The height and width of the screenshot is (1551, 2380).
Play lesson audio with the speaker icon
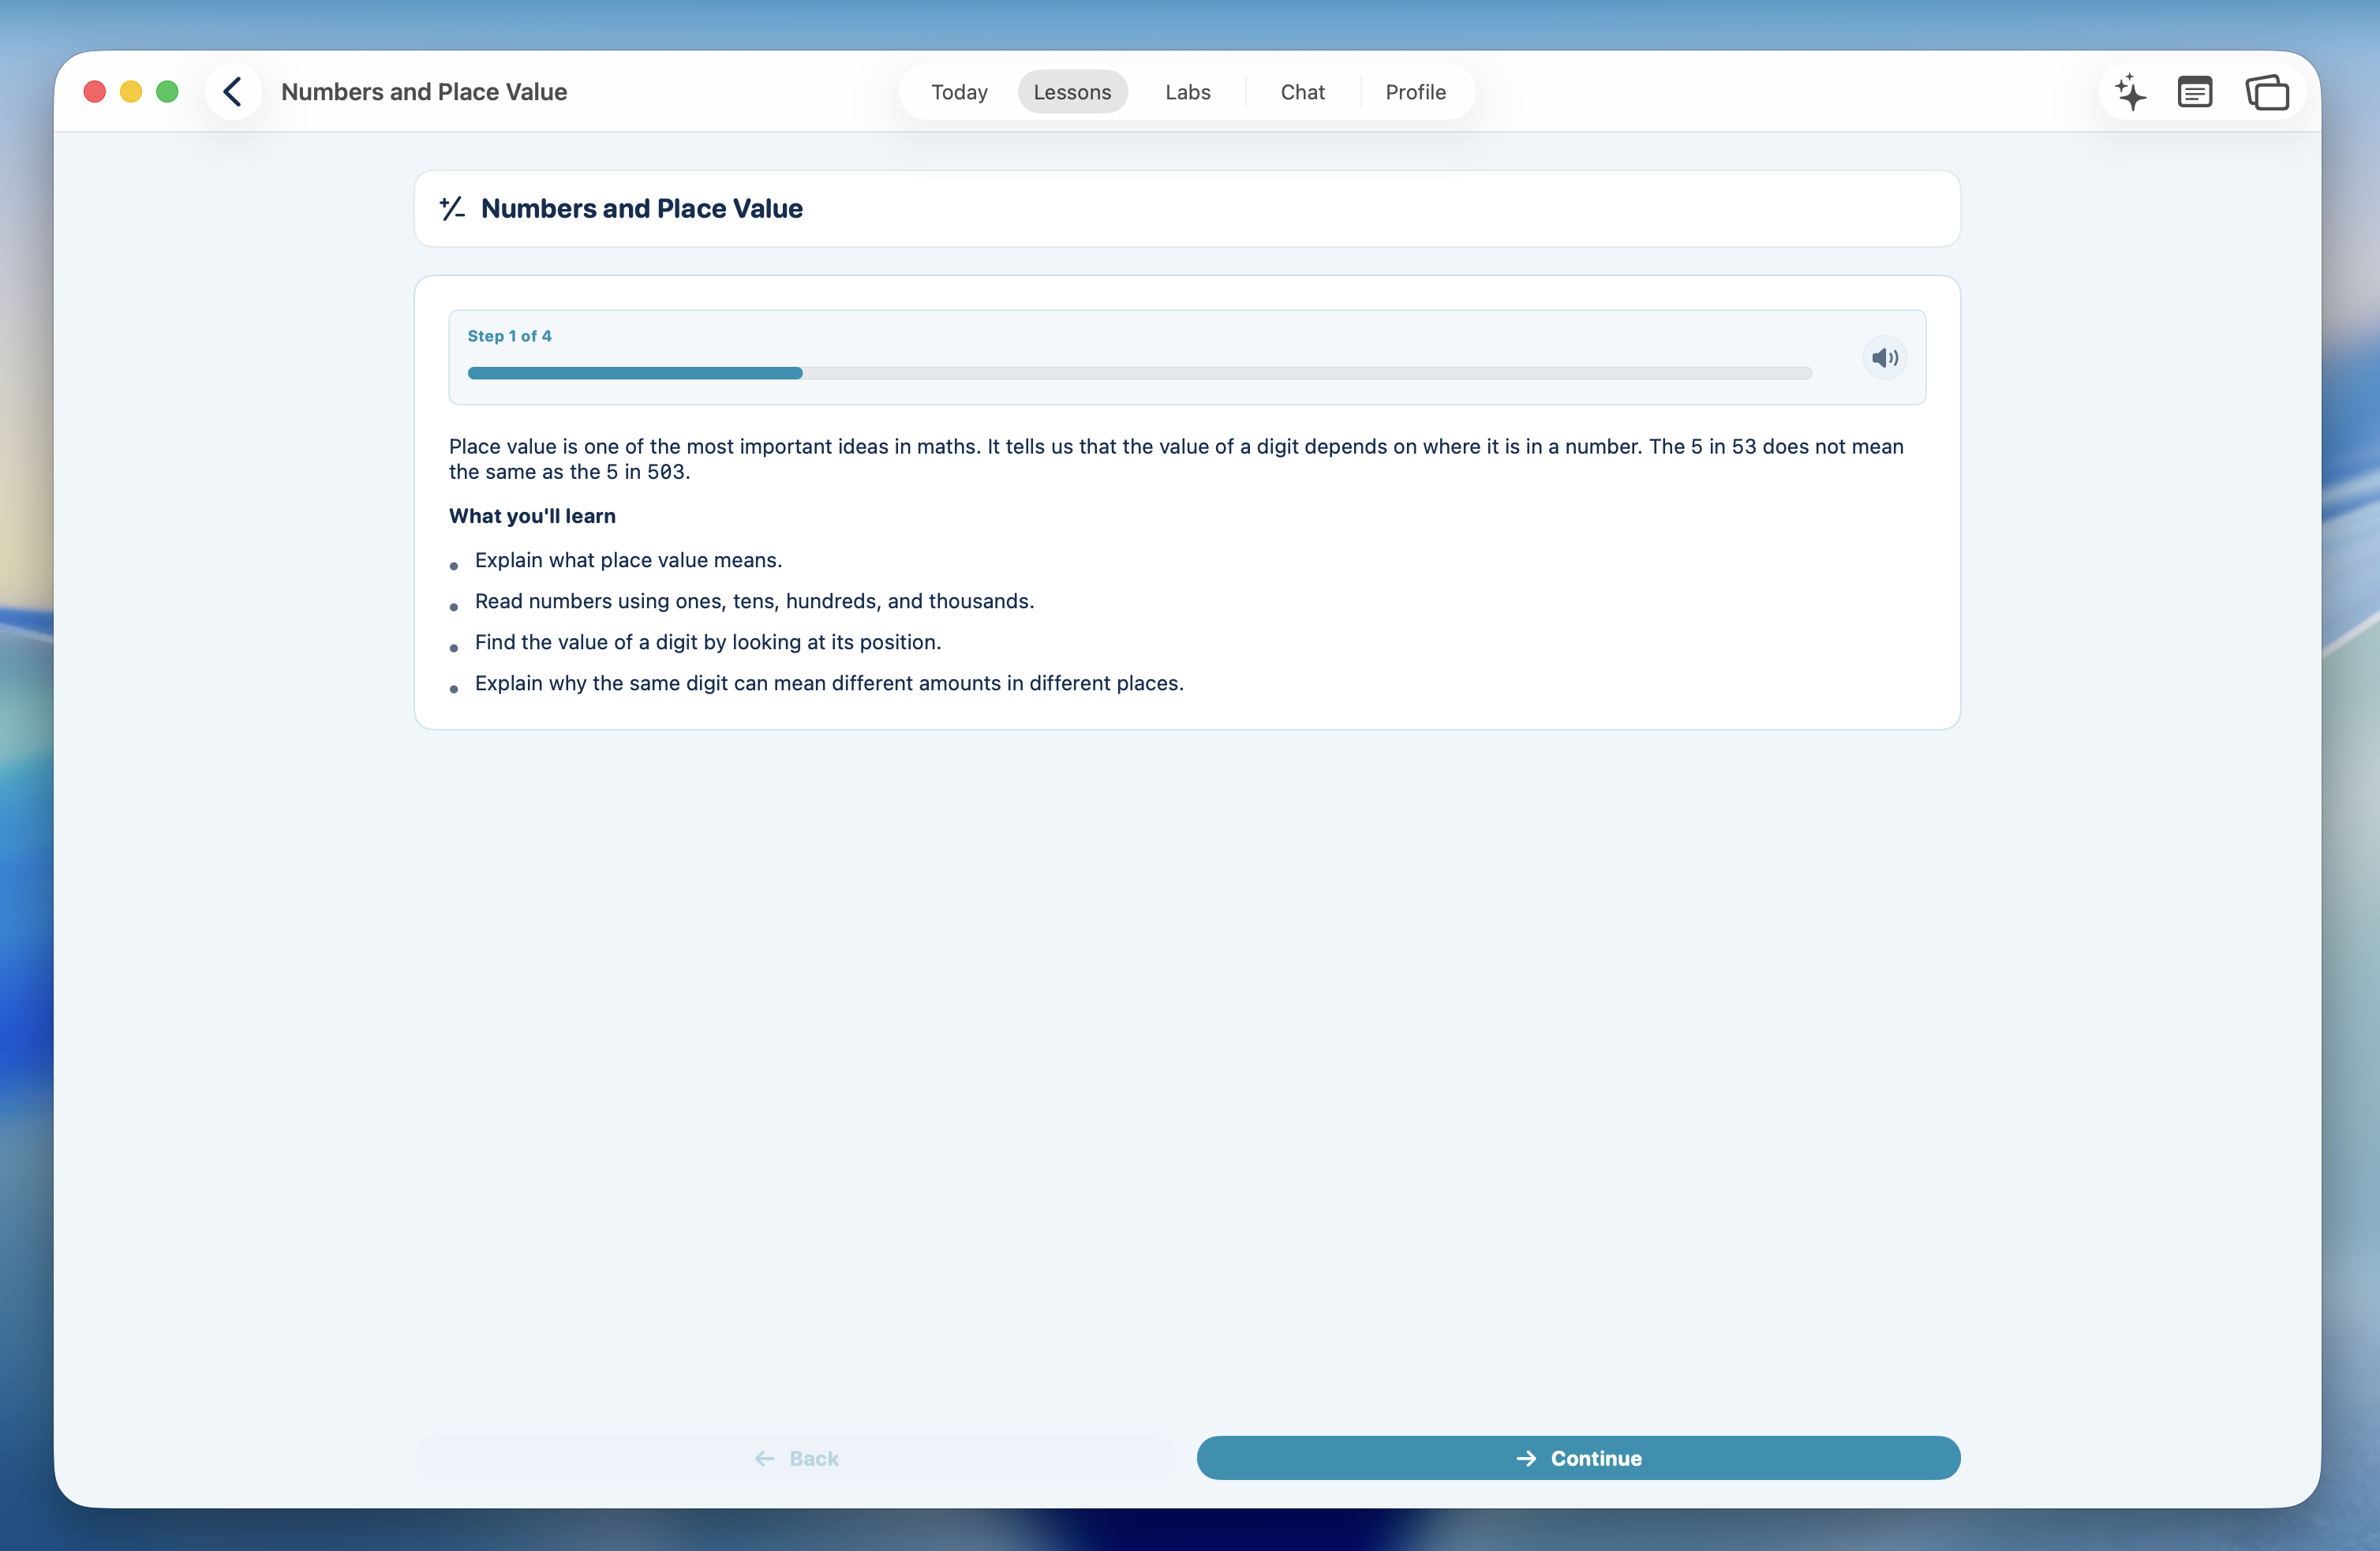[x=1885, y=358]
